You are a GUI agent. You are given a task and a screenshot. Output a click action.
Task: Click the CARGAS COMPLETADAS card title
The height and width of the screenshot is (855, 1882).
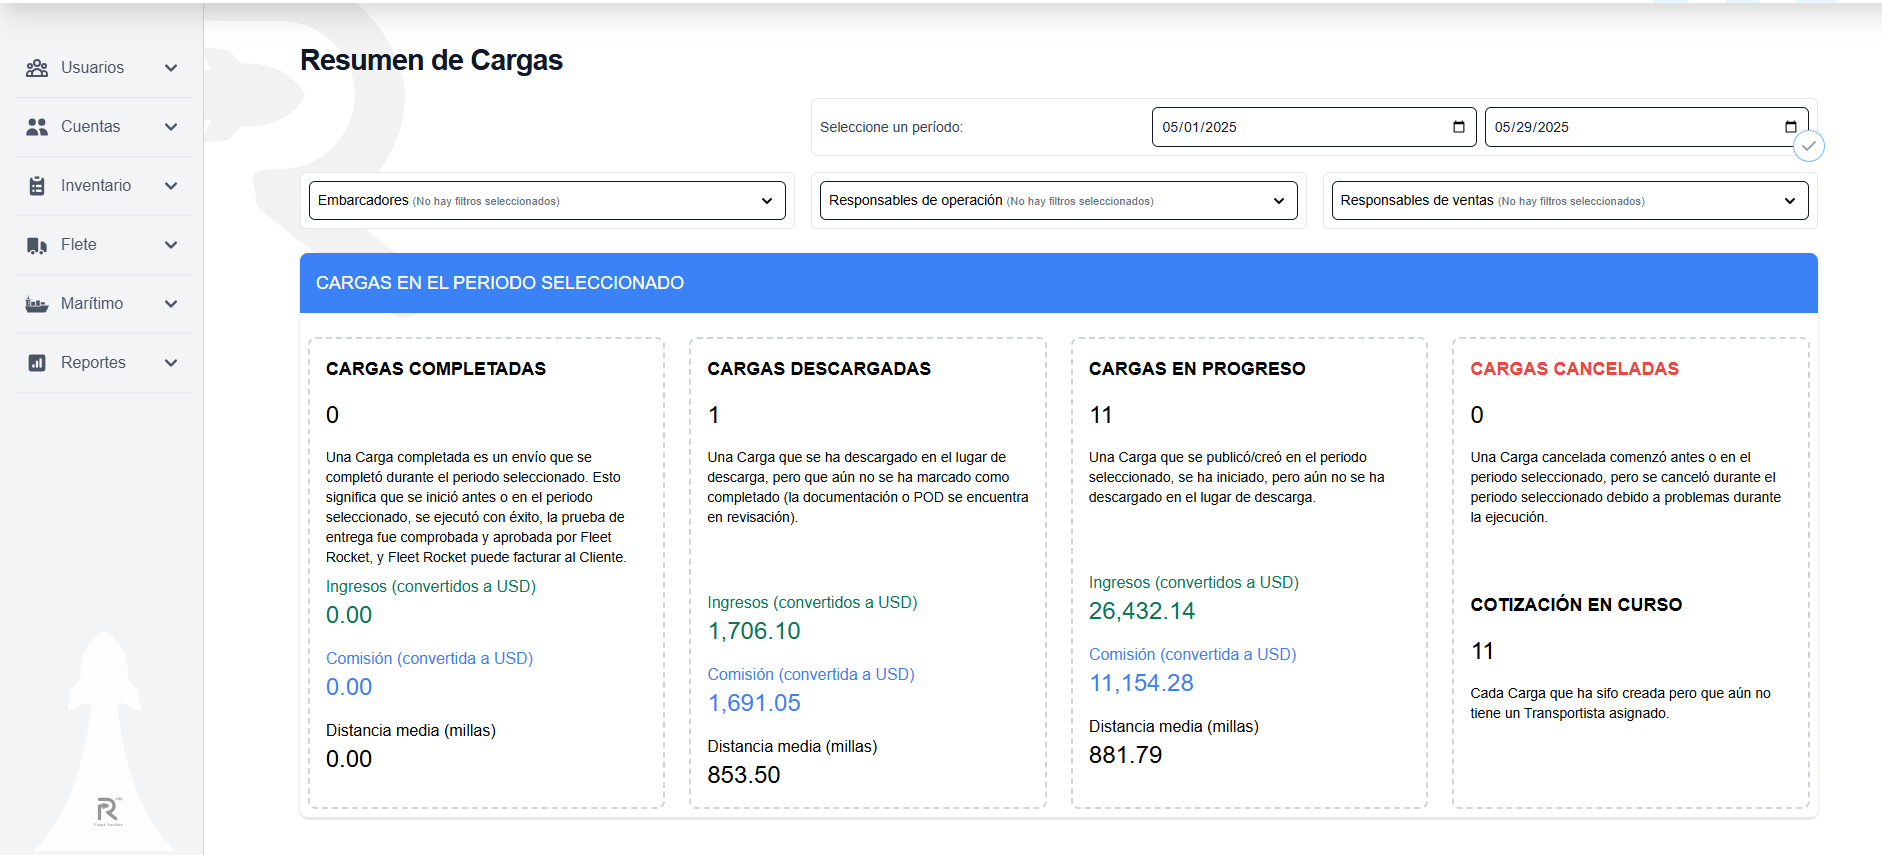click(436, 369)
